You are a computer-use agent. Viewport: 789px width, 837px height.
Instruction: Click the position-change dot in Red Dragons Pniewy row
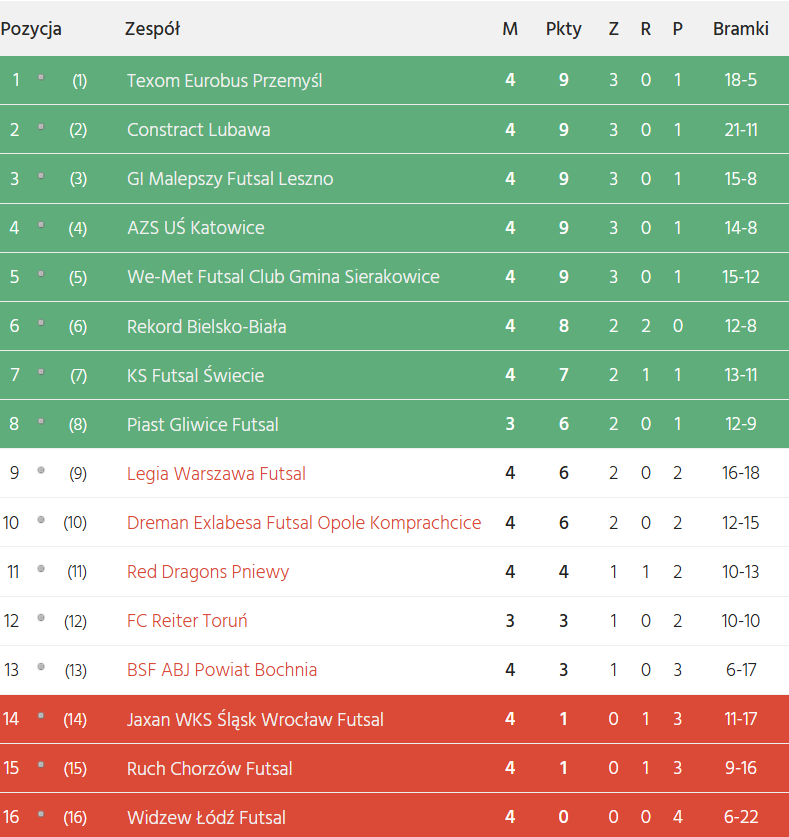(41, 569)
